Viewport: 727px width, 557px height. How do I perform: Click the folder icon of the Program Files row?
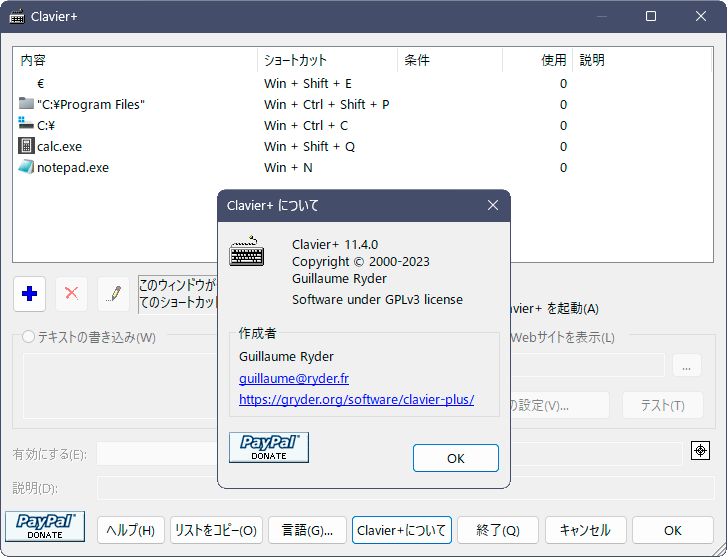click(x=26, y=103)
